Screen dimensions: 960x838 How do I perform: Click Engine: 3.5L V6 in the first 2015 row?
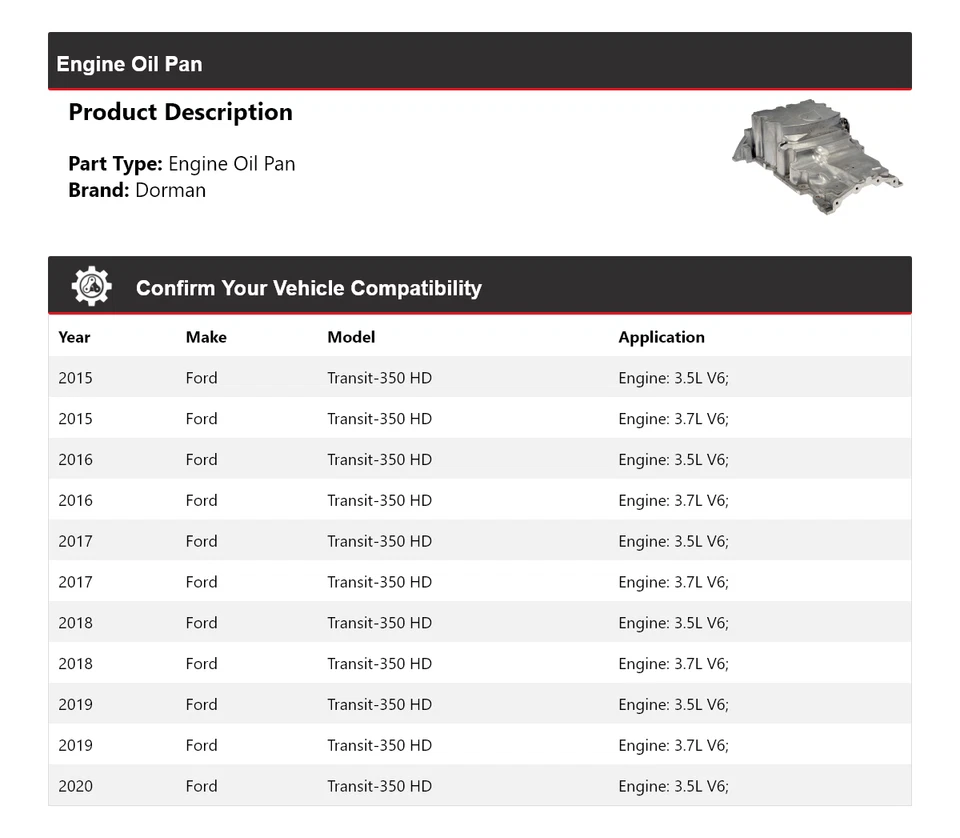click(673, 378)
